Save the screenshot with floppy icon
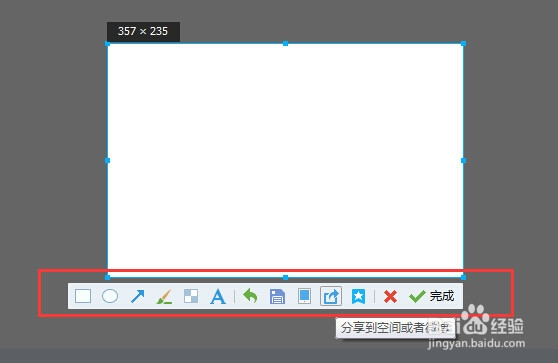558x363 pixels. tap(277, 296)
